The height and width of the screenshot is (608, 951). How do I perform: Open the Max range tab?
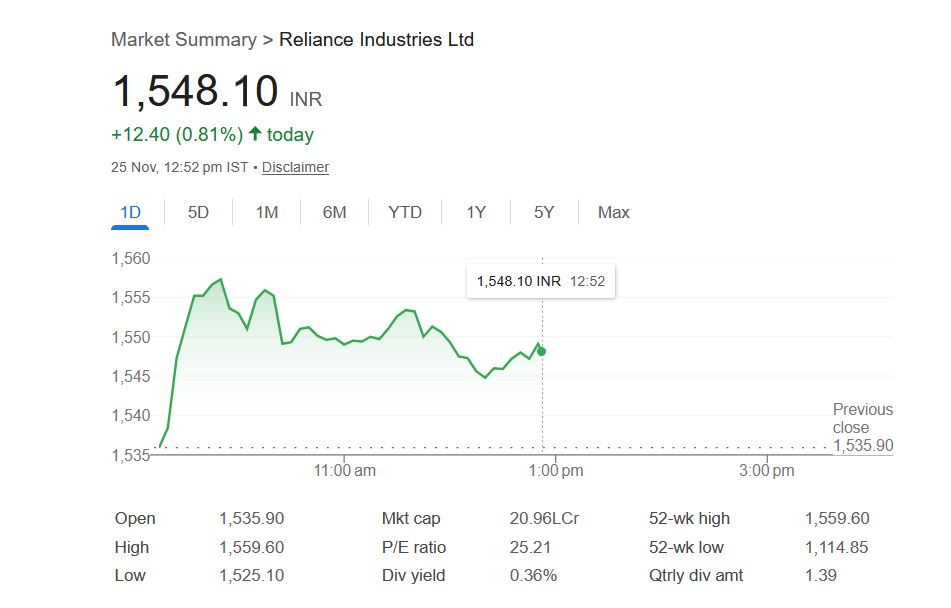[x=614, y=212]
